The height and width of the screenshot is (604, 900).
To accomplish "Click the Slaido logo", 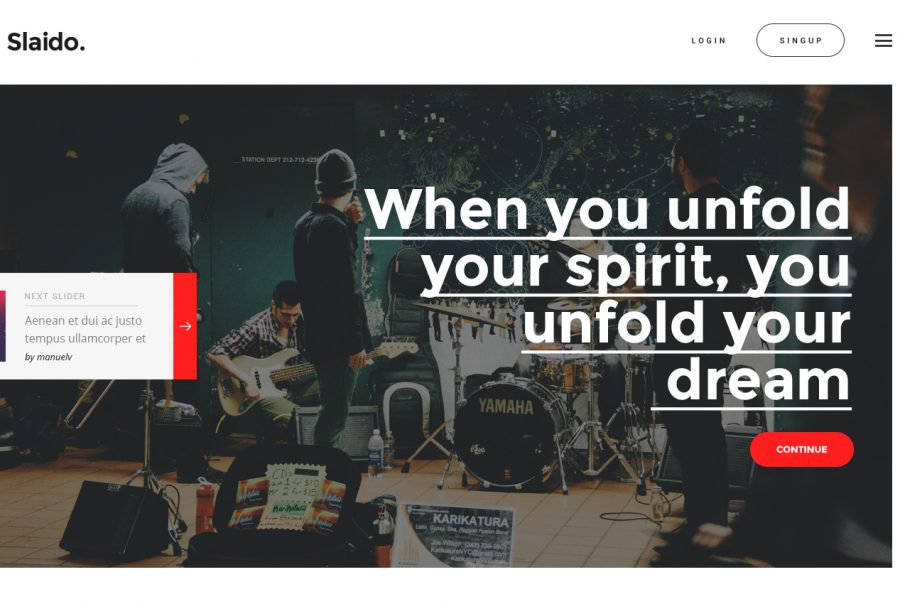I will (x=46, y=42).
